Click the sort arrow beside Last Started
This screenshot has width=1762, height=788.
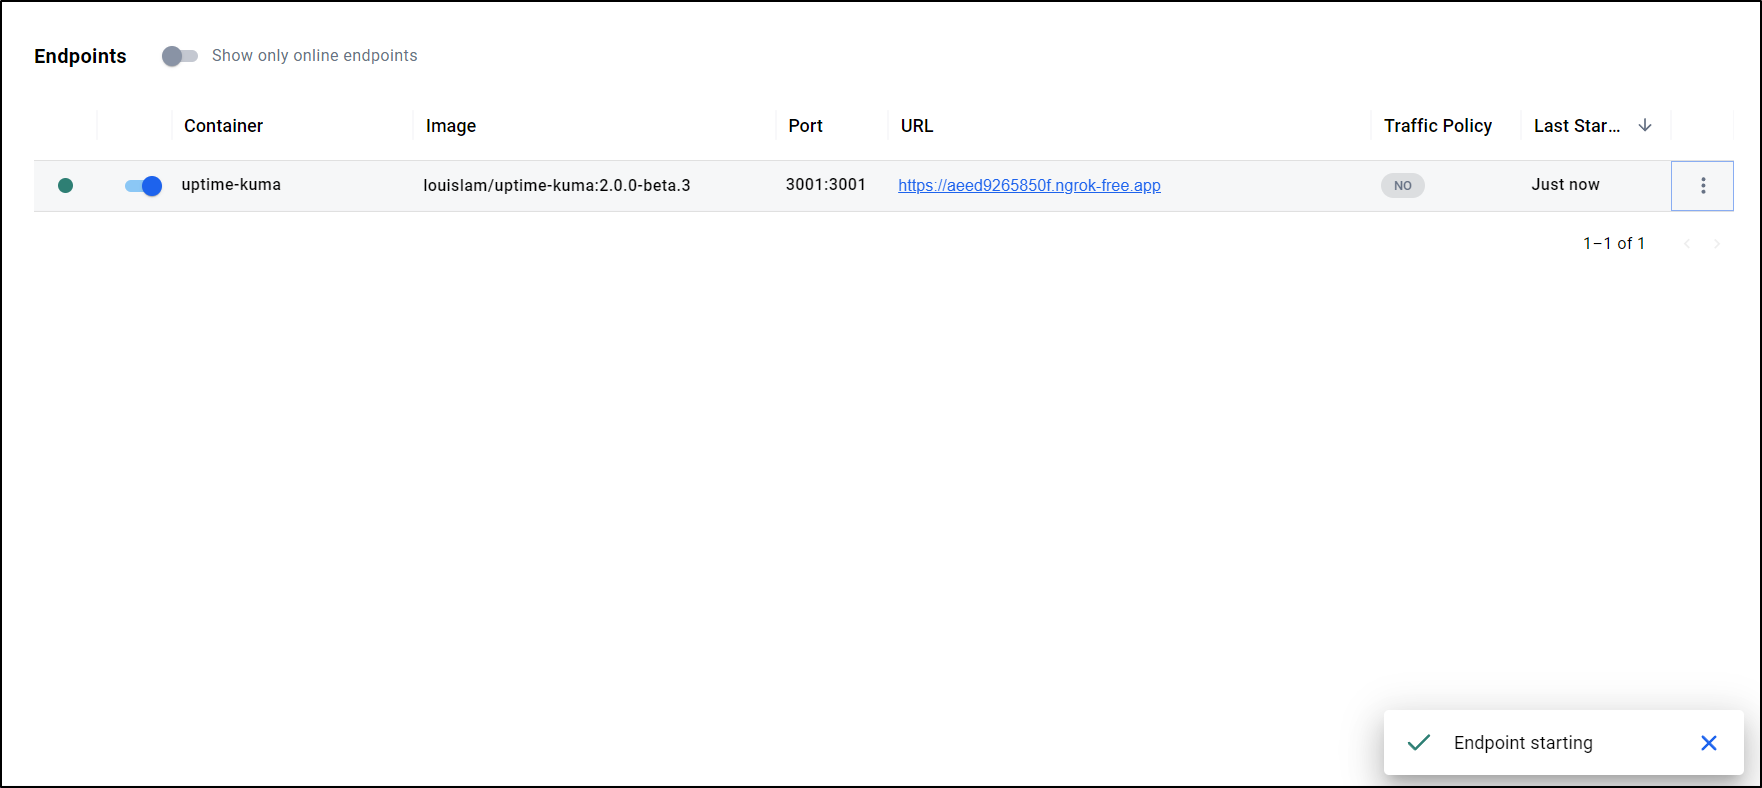(1645, 125)
